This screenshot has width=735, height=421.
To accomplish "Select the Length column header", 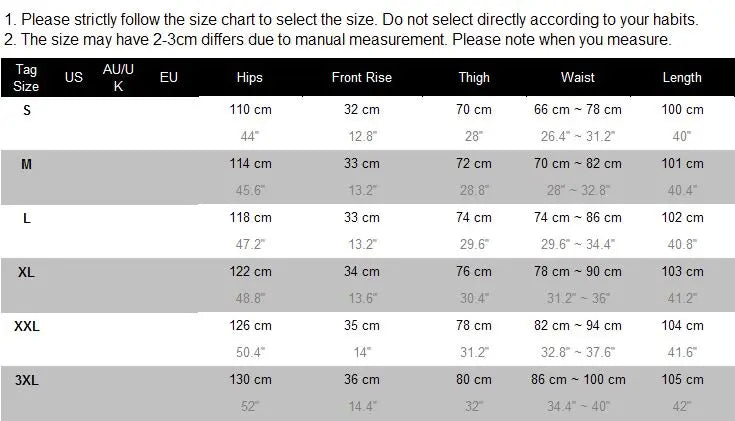I will [682, 77].
